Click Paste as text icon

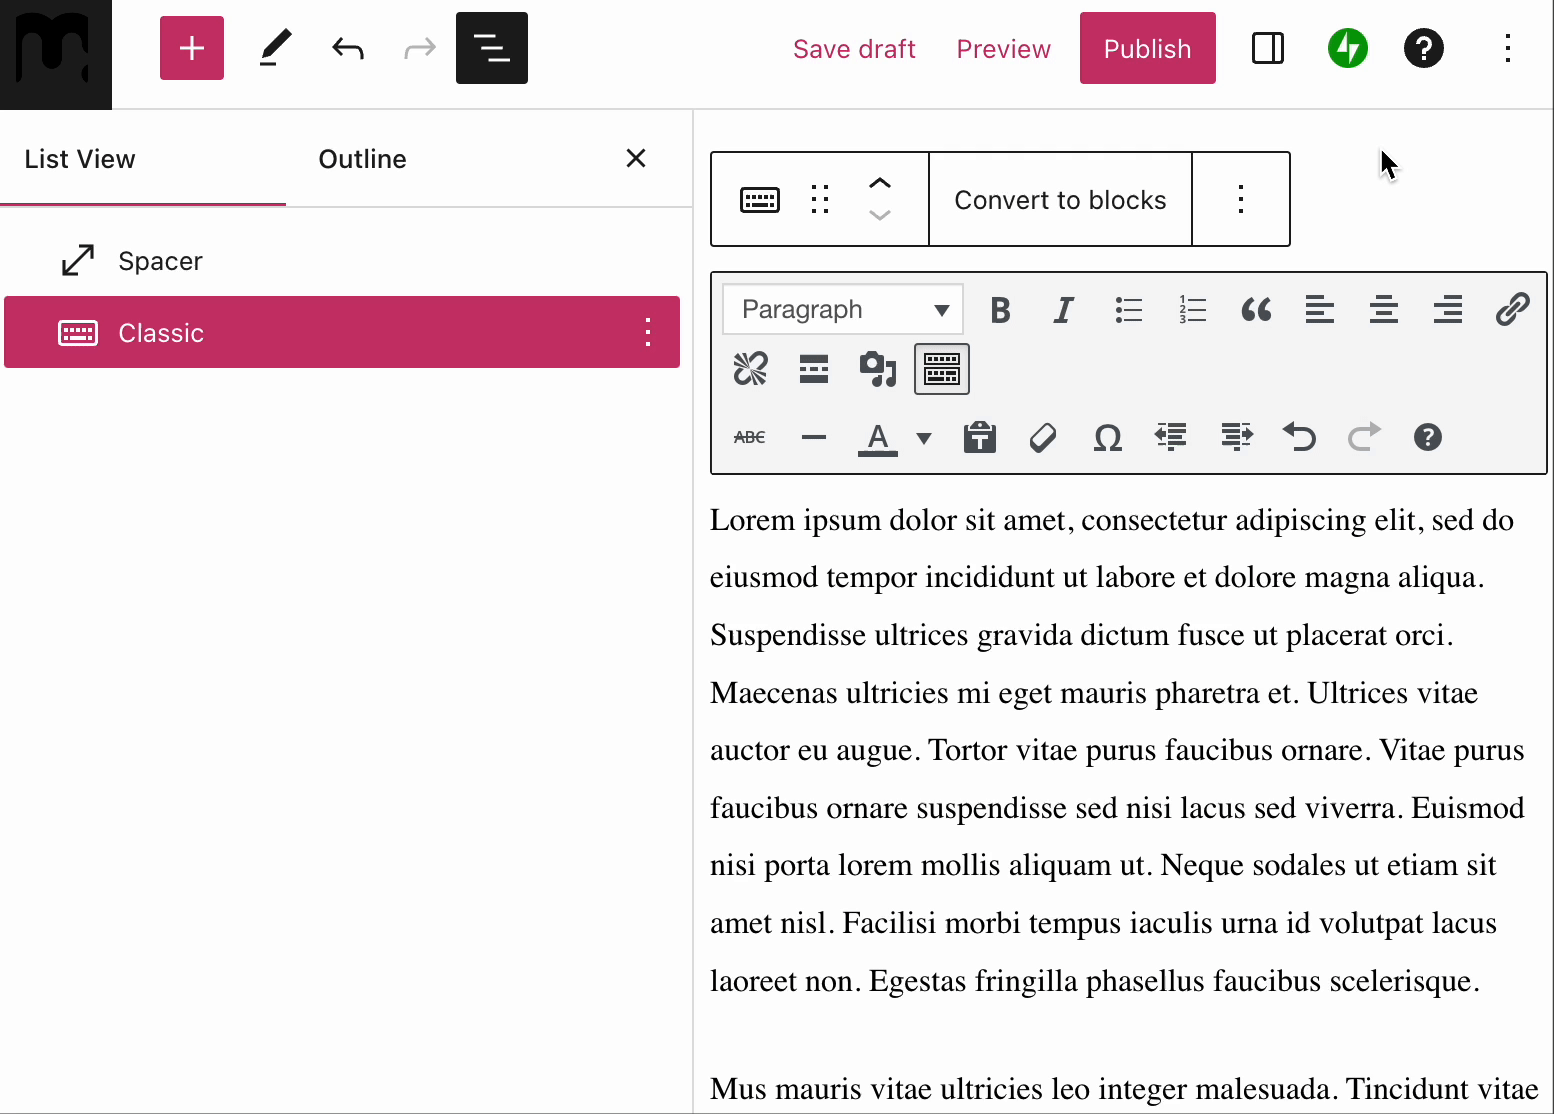980,437
